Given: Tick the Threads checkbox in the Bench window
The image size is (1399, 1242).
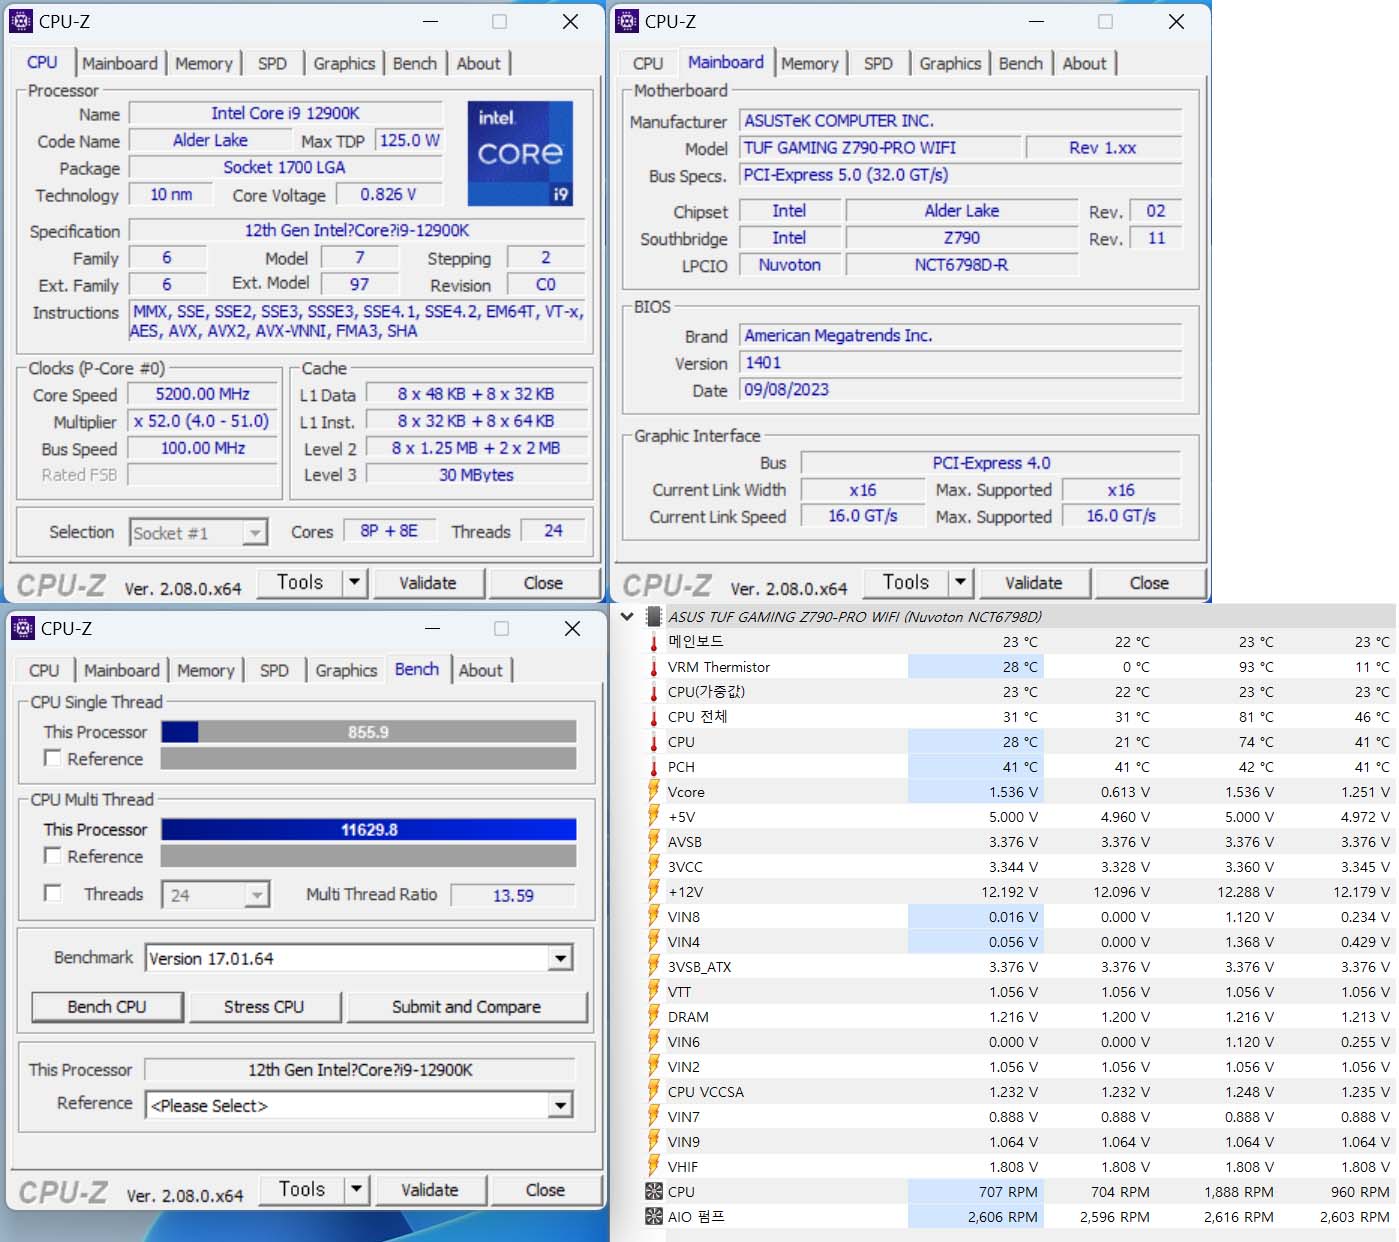Looking at the screenshot, I should click(53, 893).
